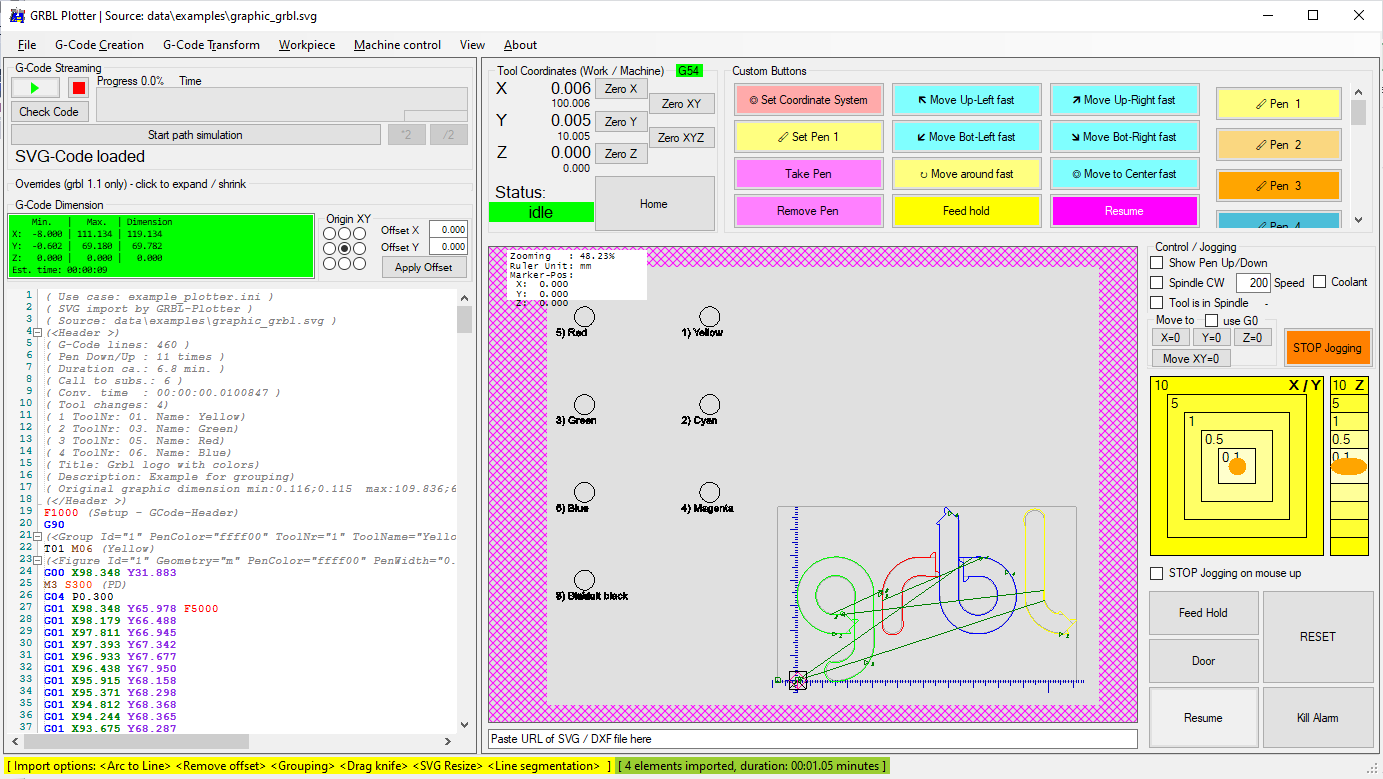Enable the Coolant checkbox
This screenshot has height=779, width=1383.
[x=1320, y=282]
